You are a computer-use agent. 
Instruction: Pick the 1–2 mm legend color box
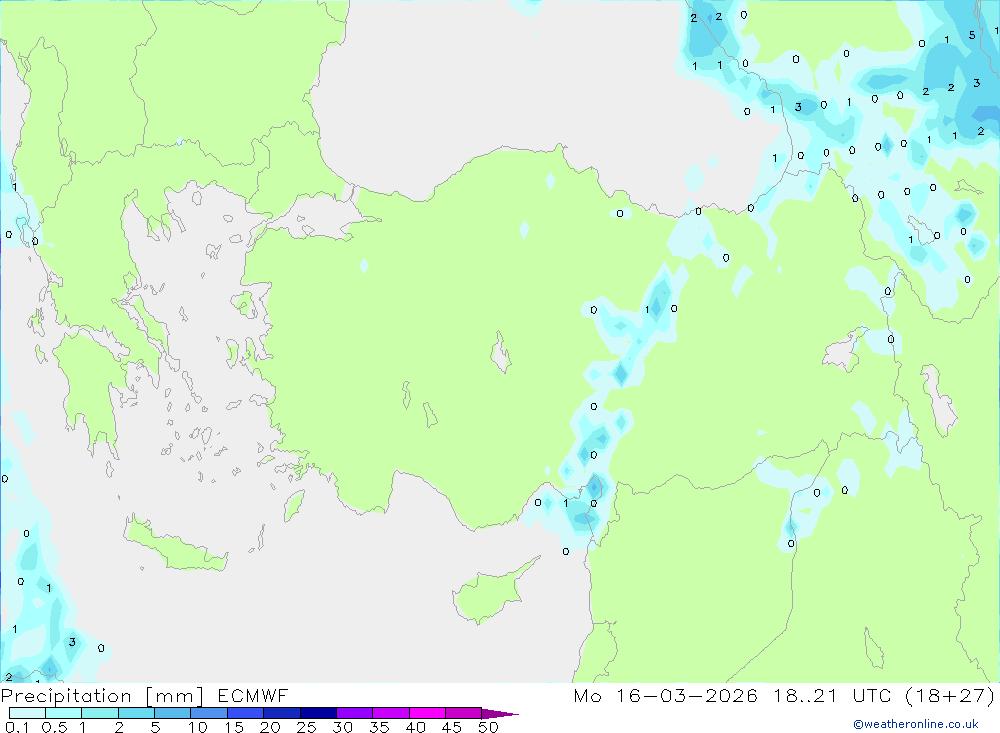(100, 713)
